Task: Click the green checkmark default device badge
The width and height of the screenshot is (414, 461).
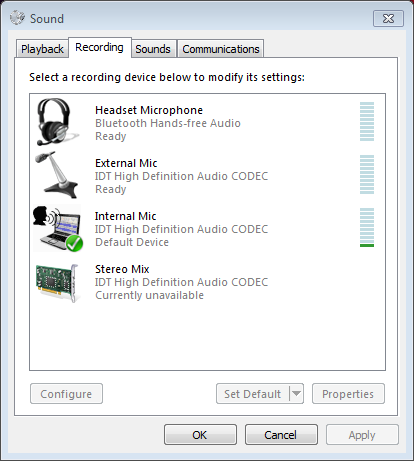Action: point(74,243)
